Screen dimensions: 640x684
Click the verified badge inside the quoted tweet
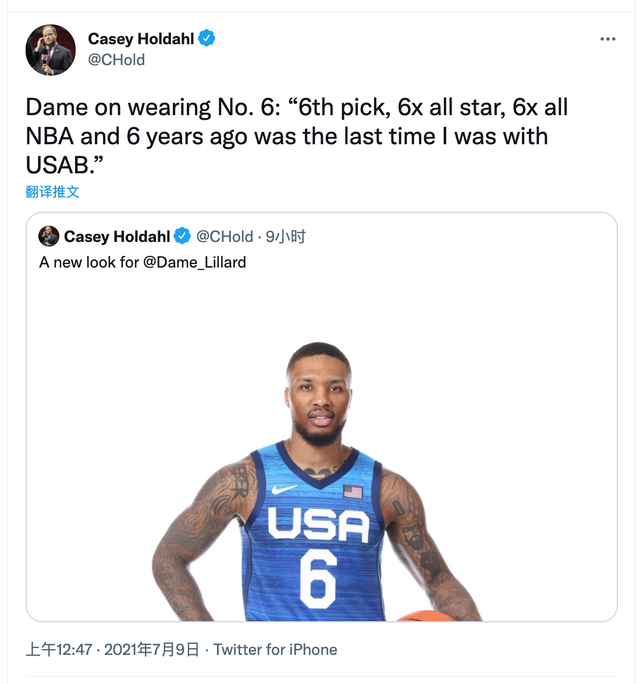tap(183, 236)
